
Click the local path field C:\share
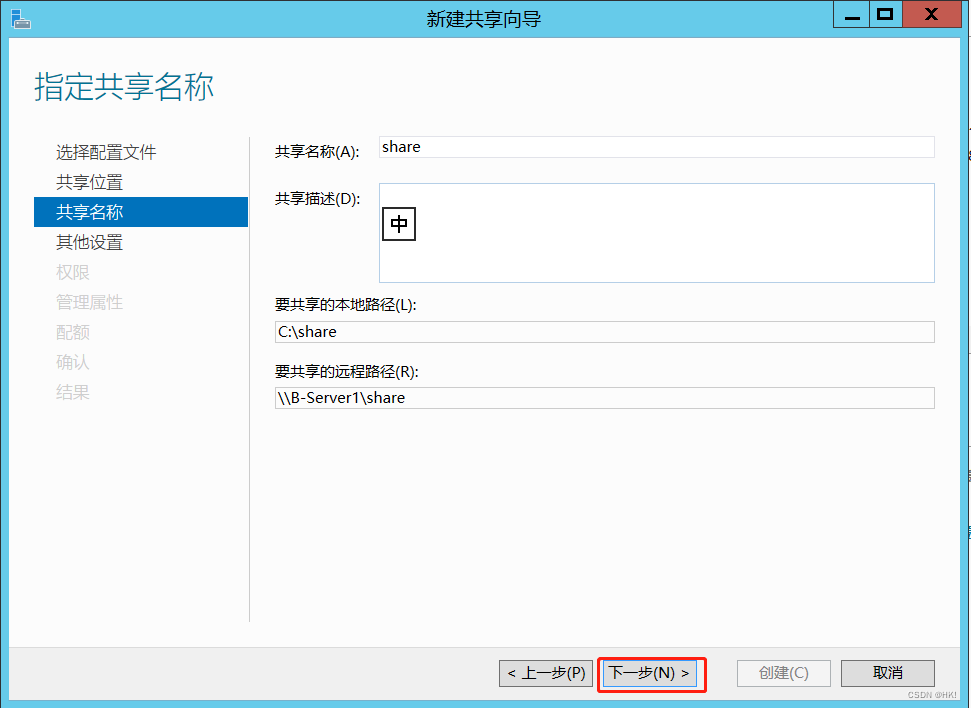(604, 332)
